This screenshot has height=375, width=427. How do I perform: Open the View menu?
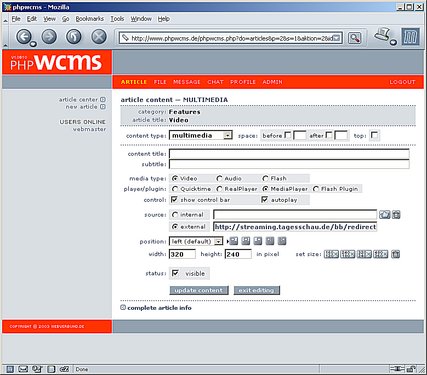(49, 19)
